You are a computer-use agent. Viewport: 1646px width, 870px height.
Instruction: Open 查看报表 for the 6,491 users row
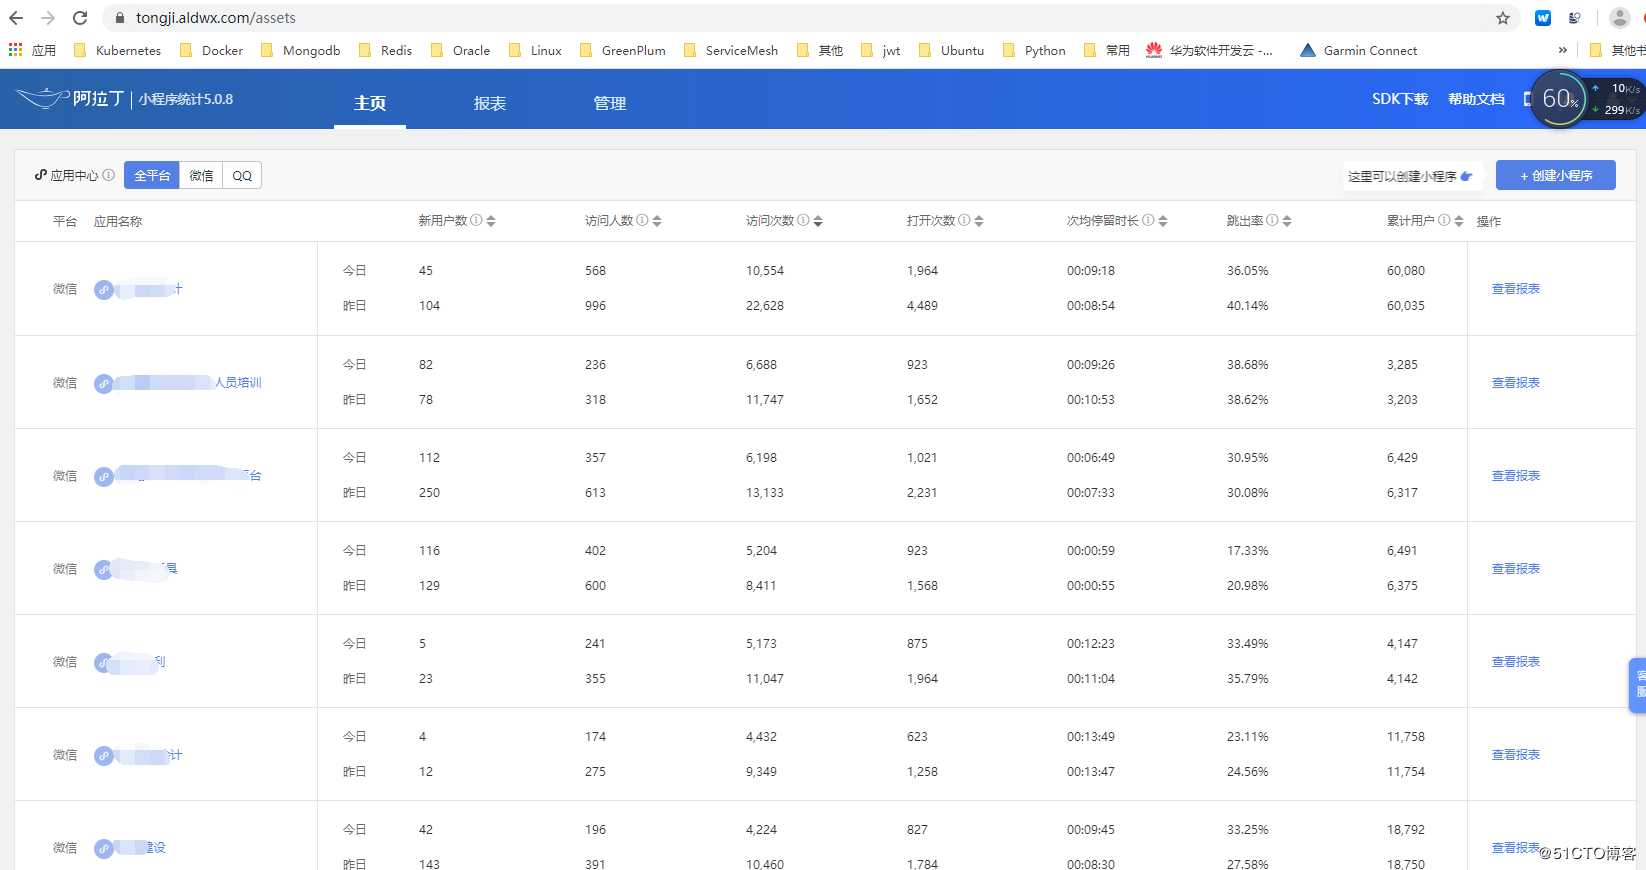tap(1516, 569)
